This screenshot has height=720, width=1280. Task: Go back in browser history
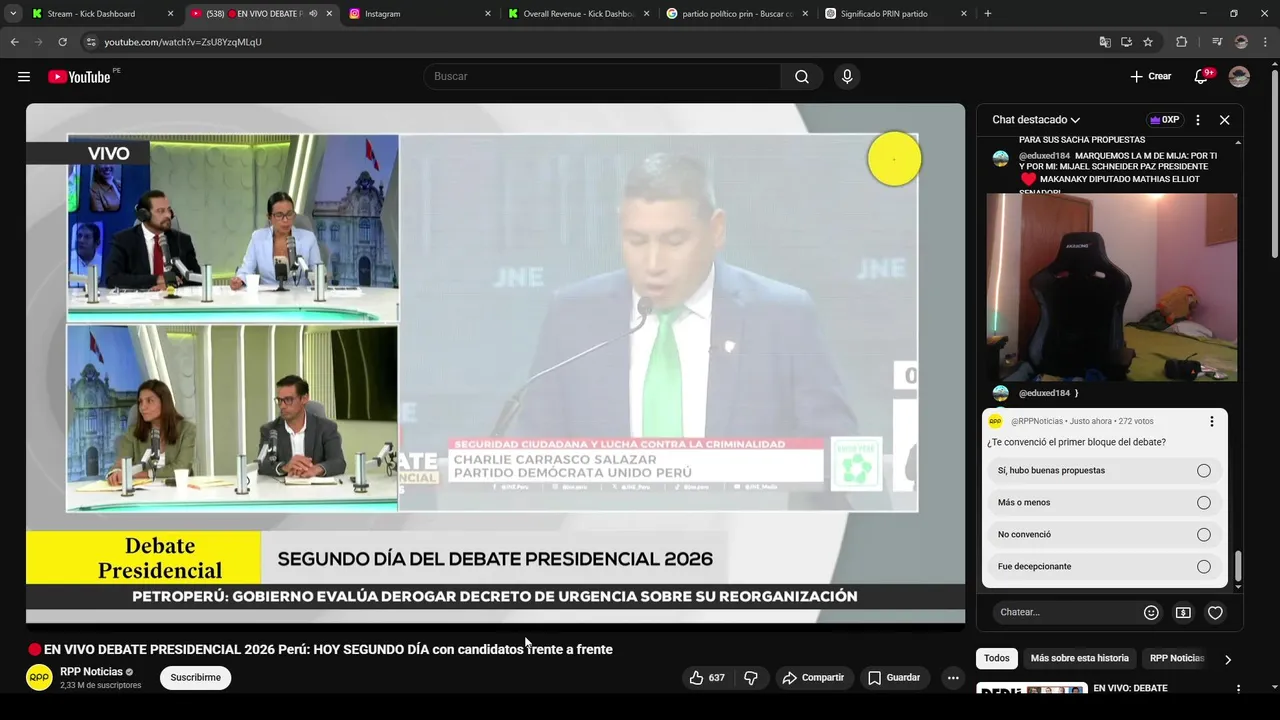14,42
